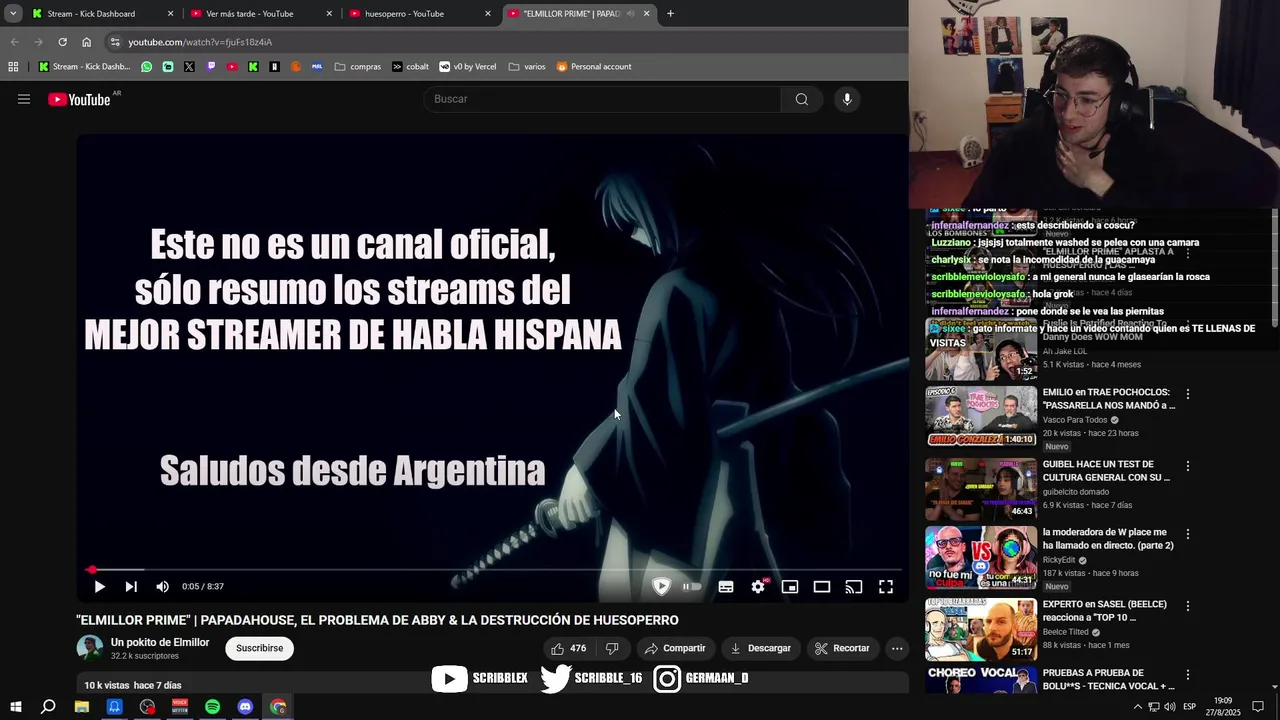Click the address bar URL
This screenshot has height=720, width=1280.
(x=200, y=42)
